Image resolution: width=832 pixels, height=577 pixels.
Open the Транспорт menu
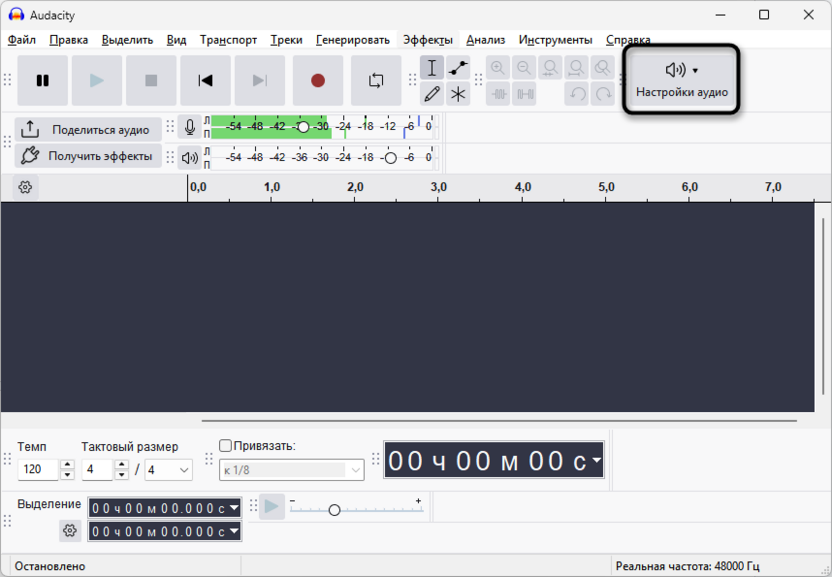click(228, 40)
